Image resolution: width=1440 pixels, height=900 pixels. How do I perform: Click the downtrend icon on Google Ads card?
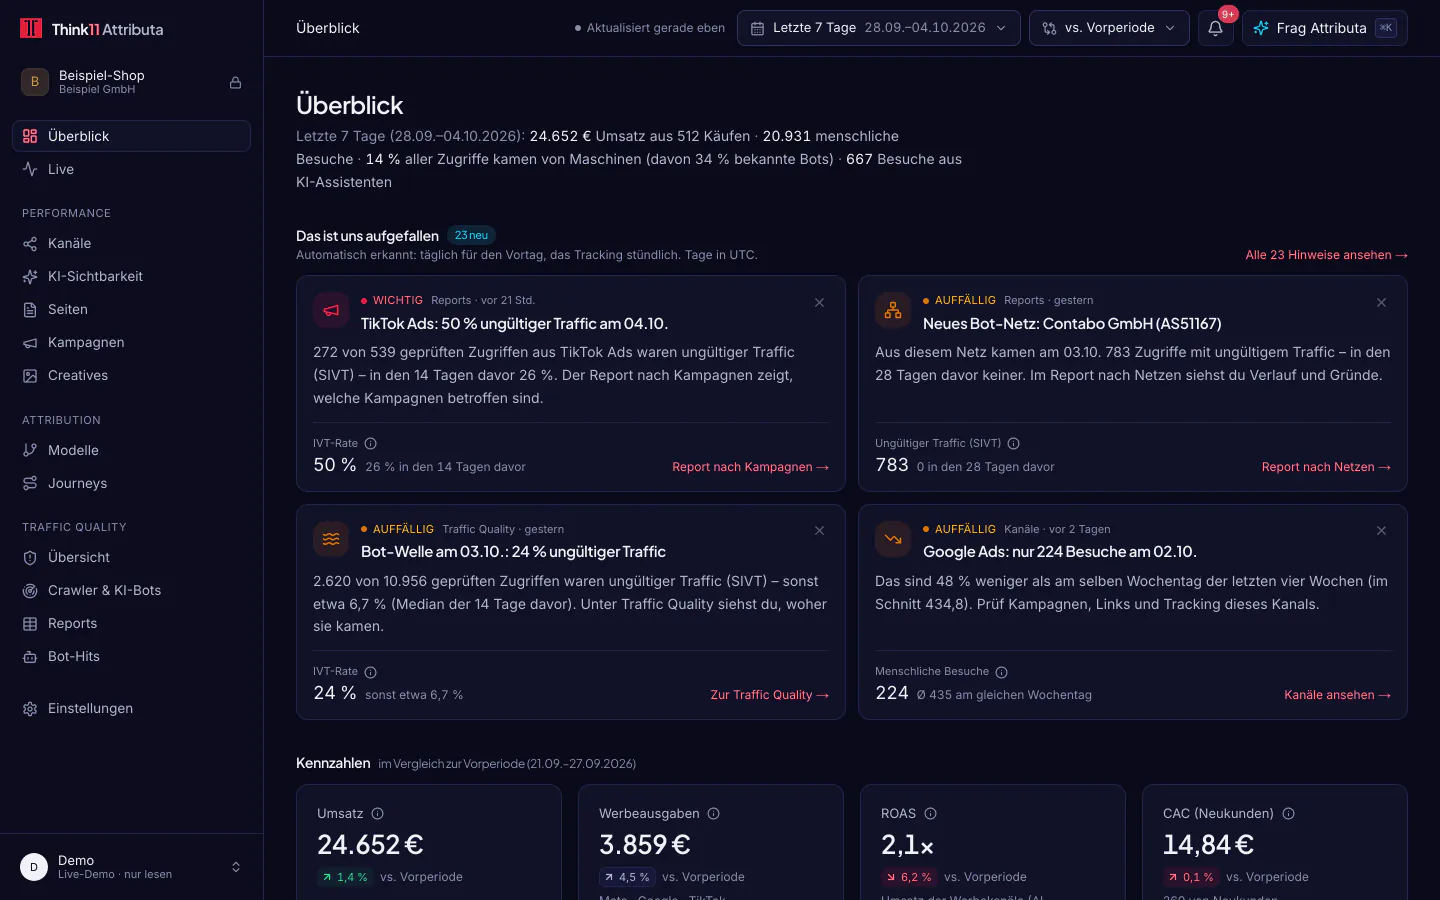(x=893, y=539)
